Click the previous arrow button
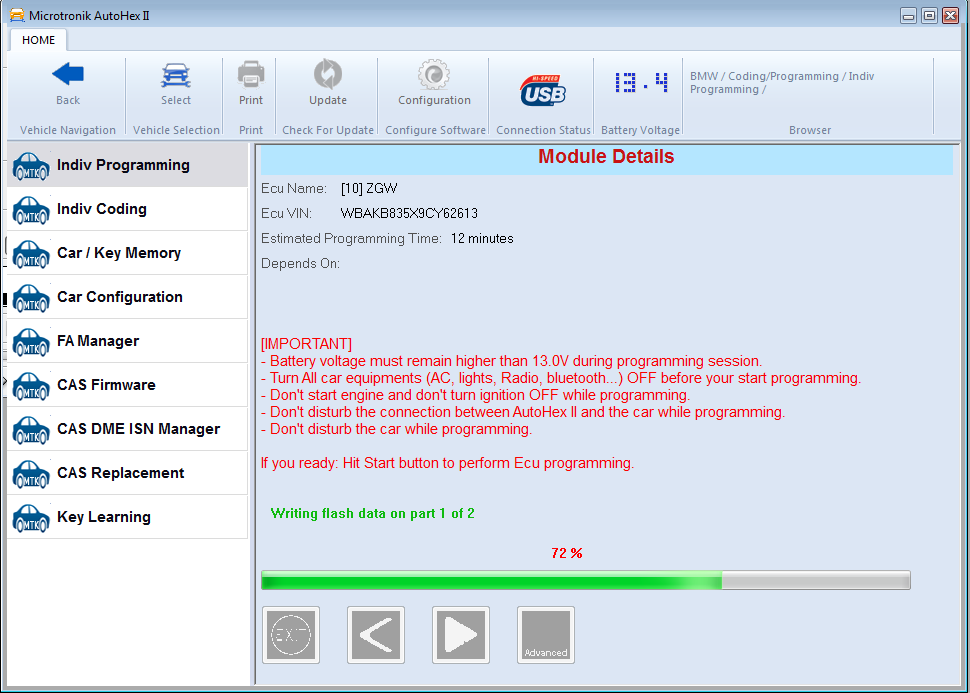 [x=376, y=635]
